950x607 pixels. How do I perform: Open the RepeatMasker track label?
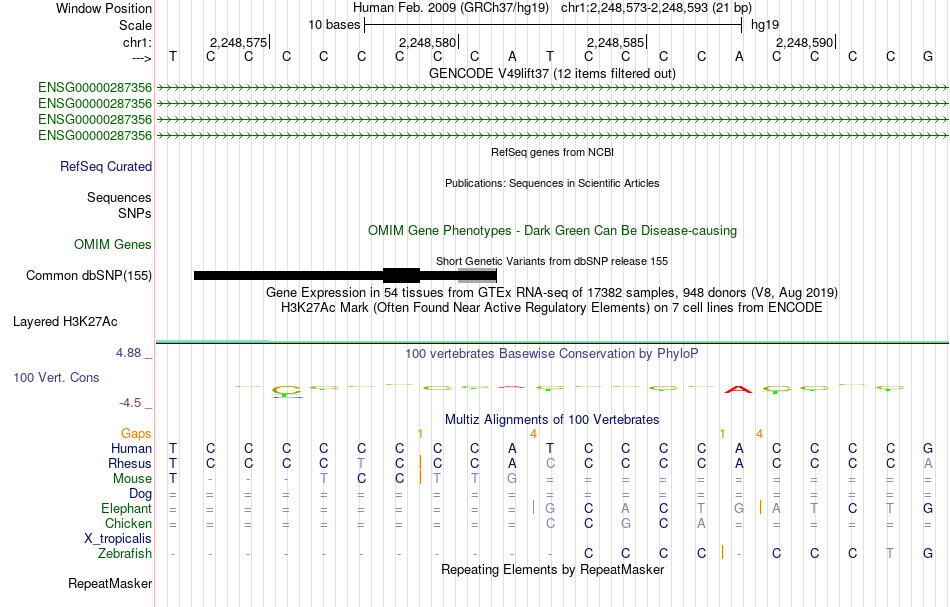click(x=110, y=583)
